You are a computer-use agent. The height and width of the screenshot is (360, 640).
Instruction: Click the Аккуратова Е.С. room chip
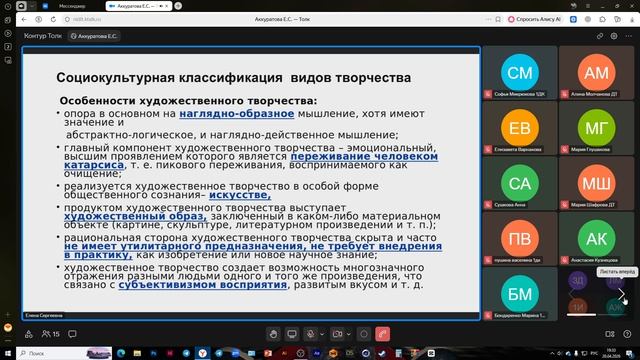tap(94, 36)
